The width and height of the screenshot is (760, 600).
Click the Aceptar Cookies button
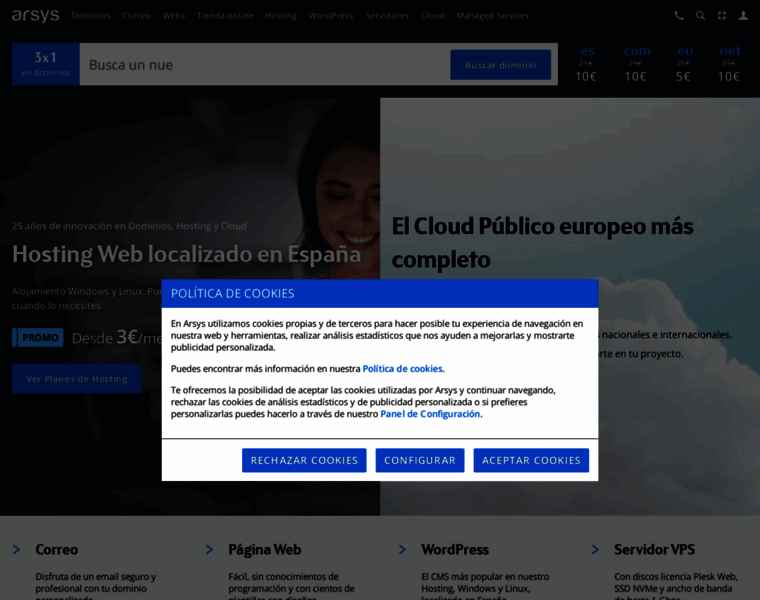[531, 460]
